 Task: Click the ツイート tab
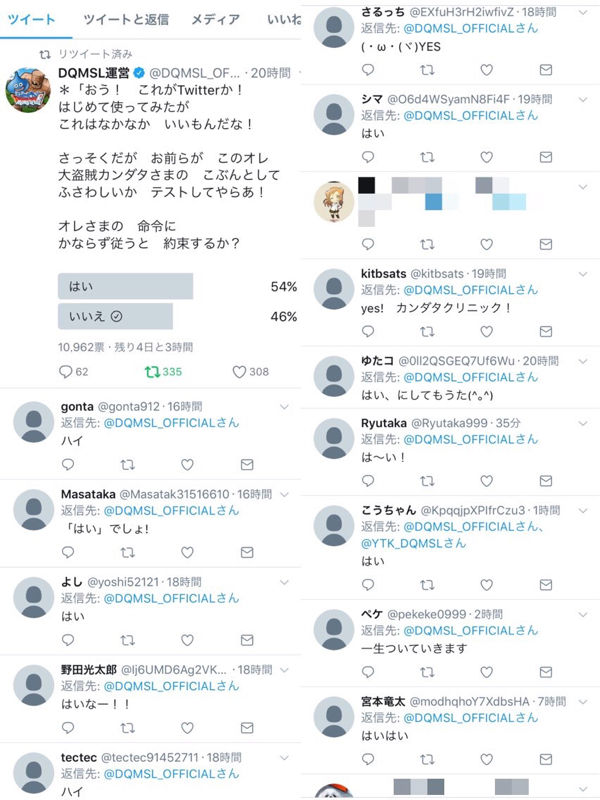(x=32, y=19)
